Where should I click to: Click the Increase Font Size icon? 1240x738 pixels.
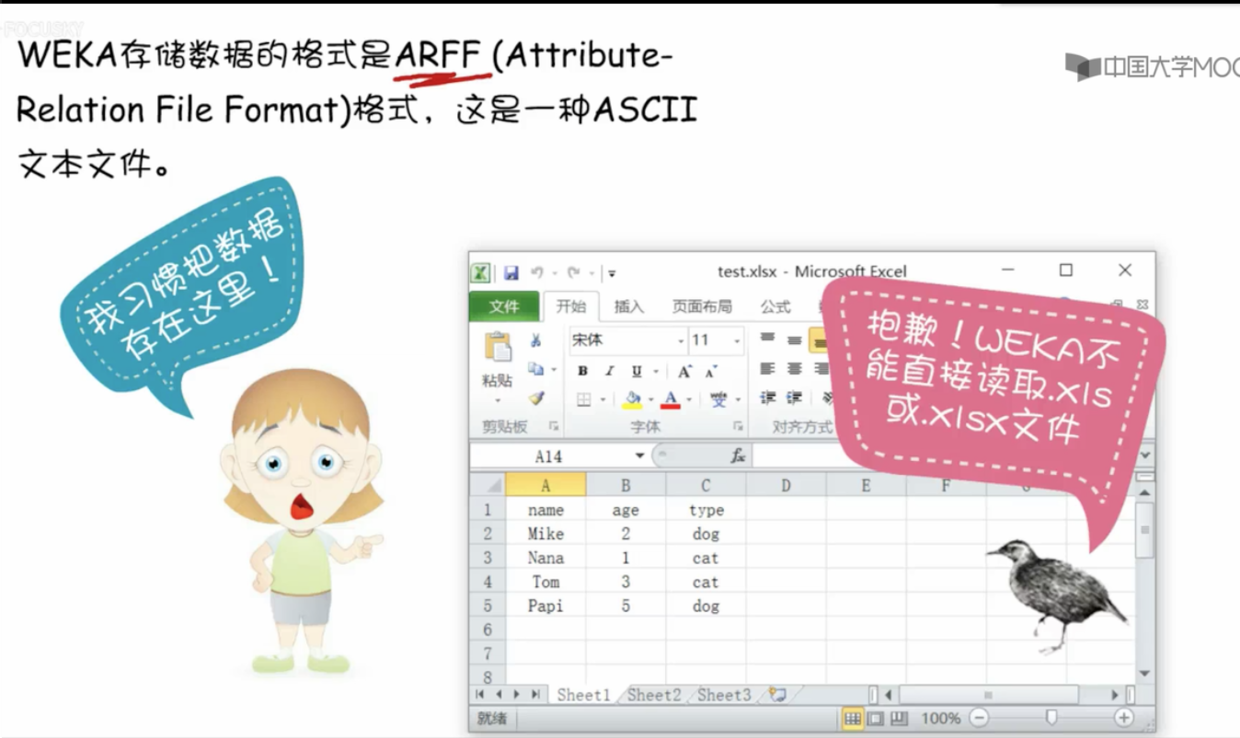click(685, 371)
